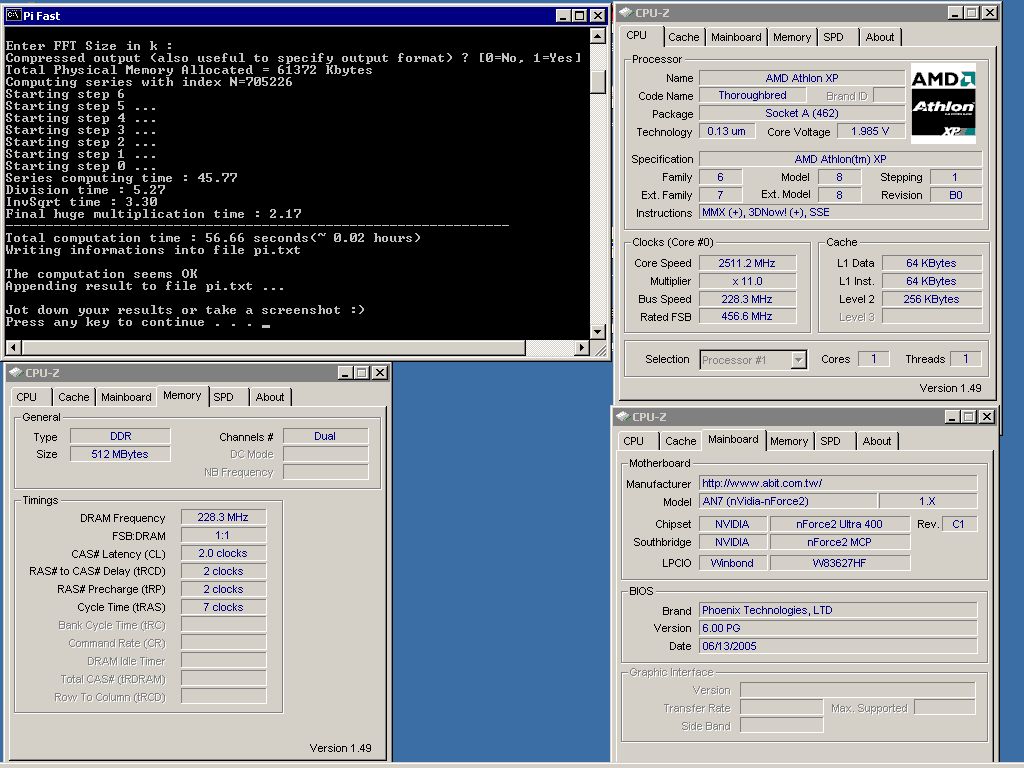
Task: Click the Threads count value field
Action: [966, 359]
